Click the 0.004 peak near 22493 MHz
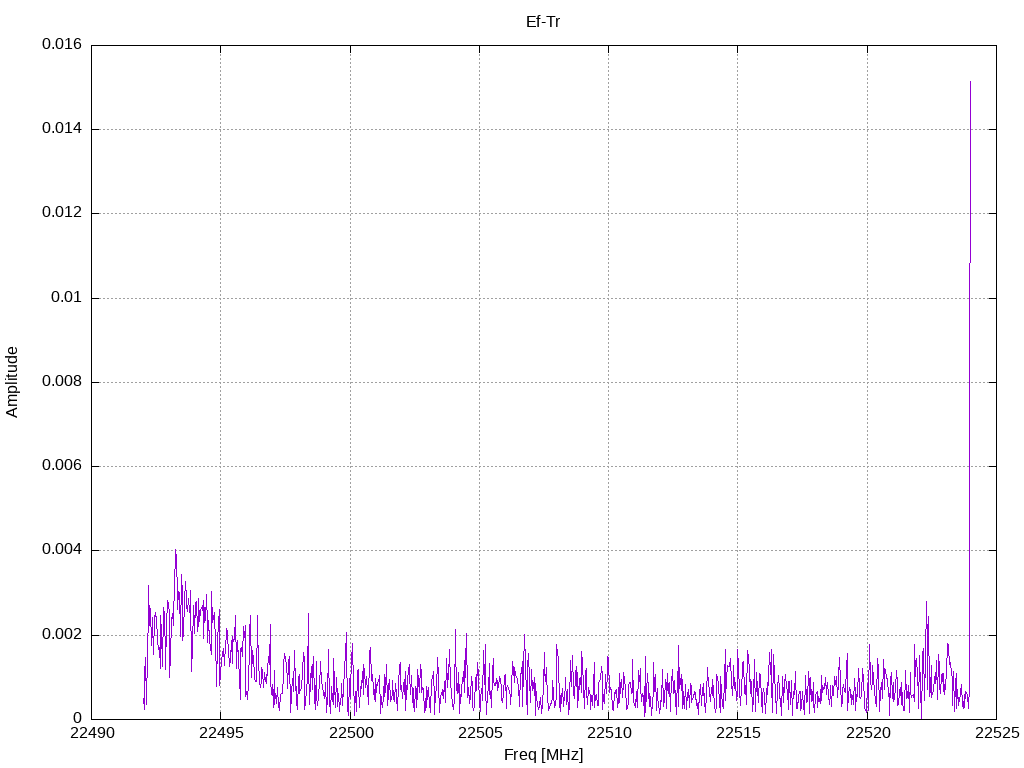The width and height of the screenshot is (1024, 768). click(x=176, y=551)
